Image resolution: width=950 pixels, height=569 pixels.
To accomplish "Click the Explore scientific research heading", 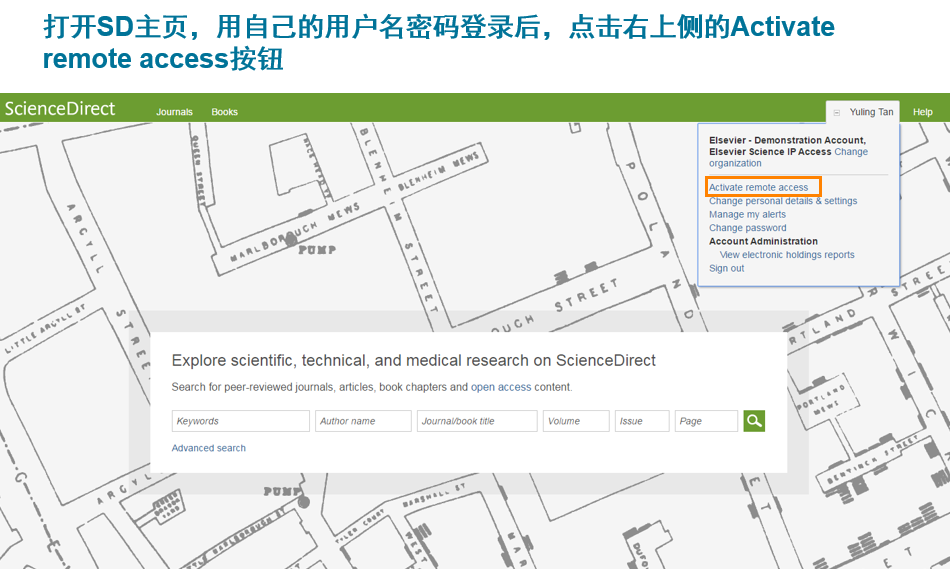I will 413,361.
